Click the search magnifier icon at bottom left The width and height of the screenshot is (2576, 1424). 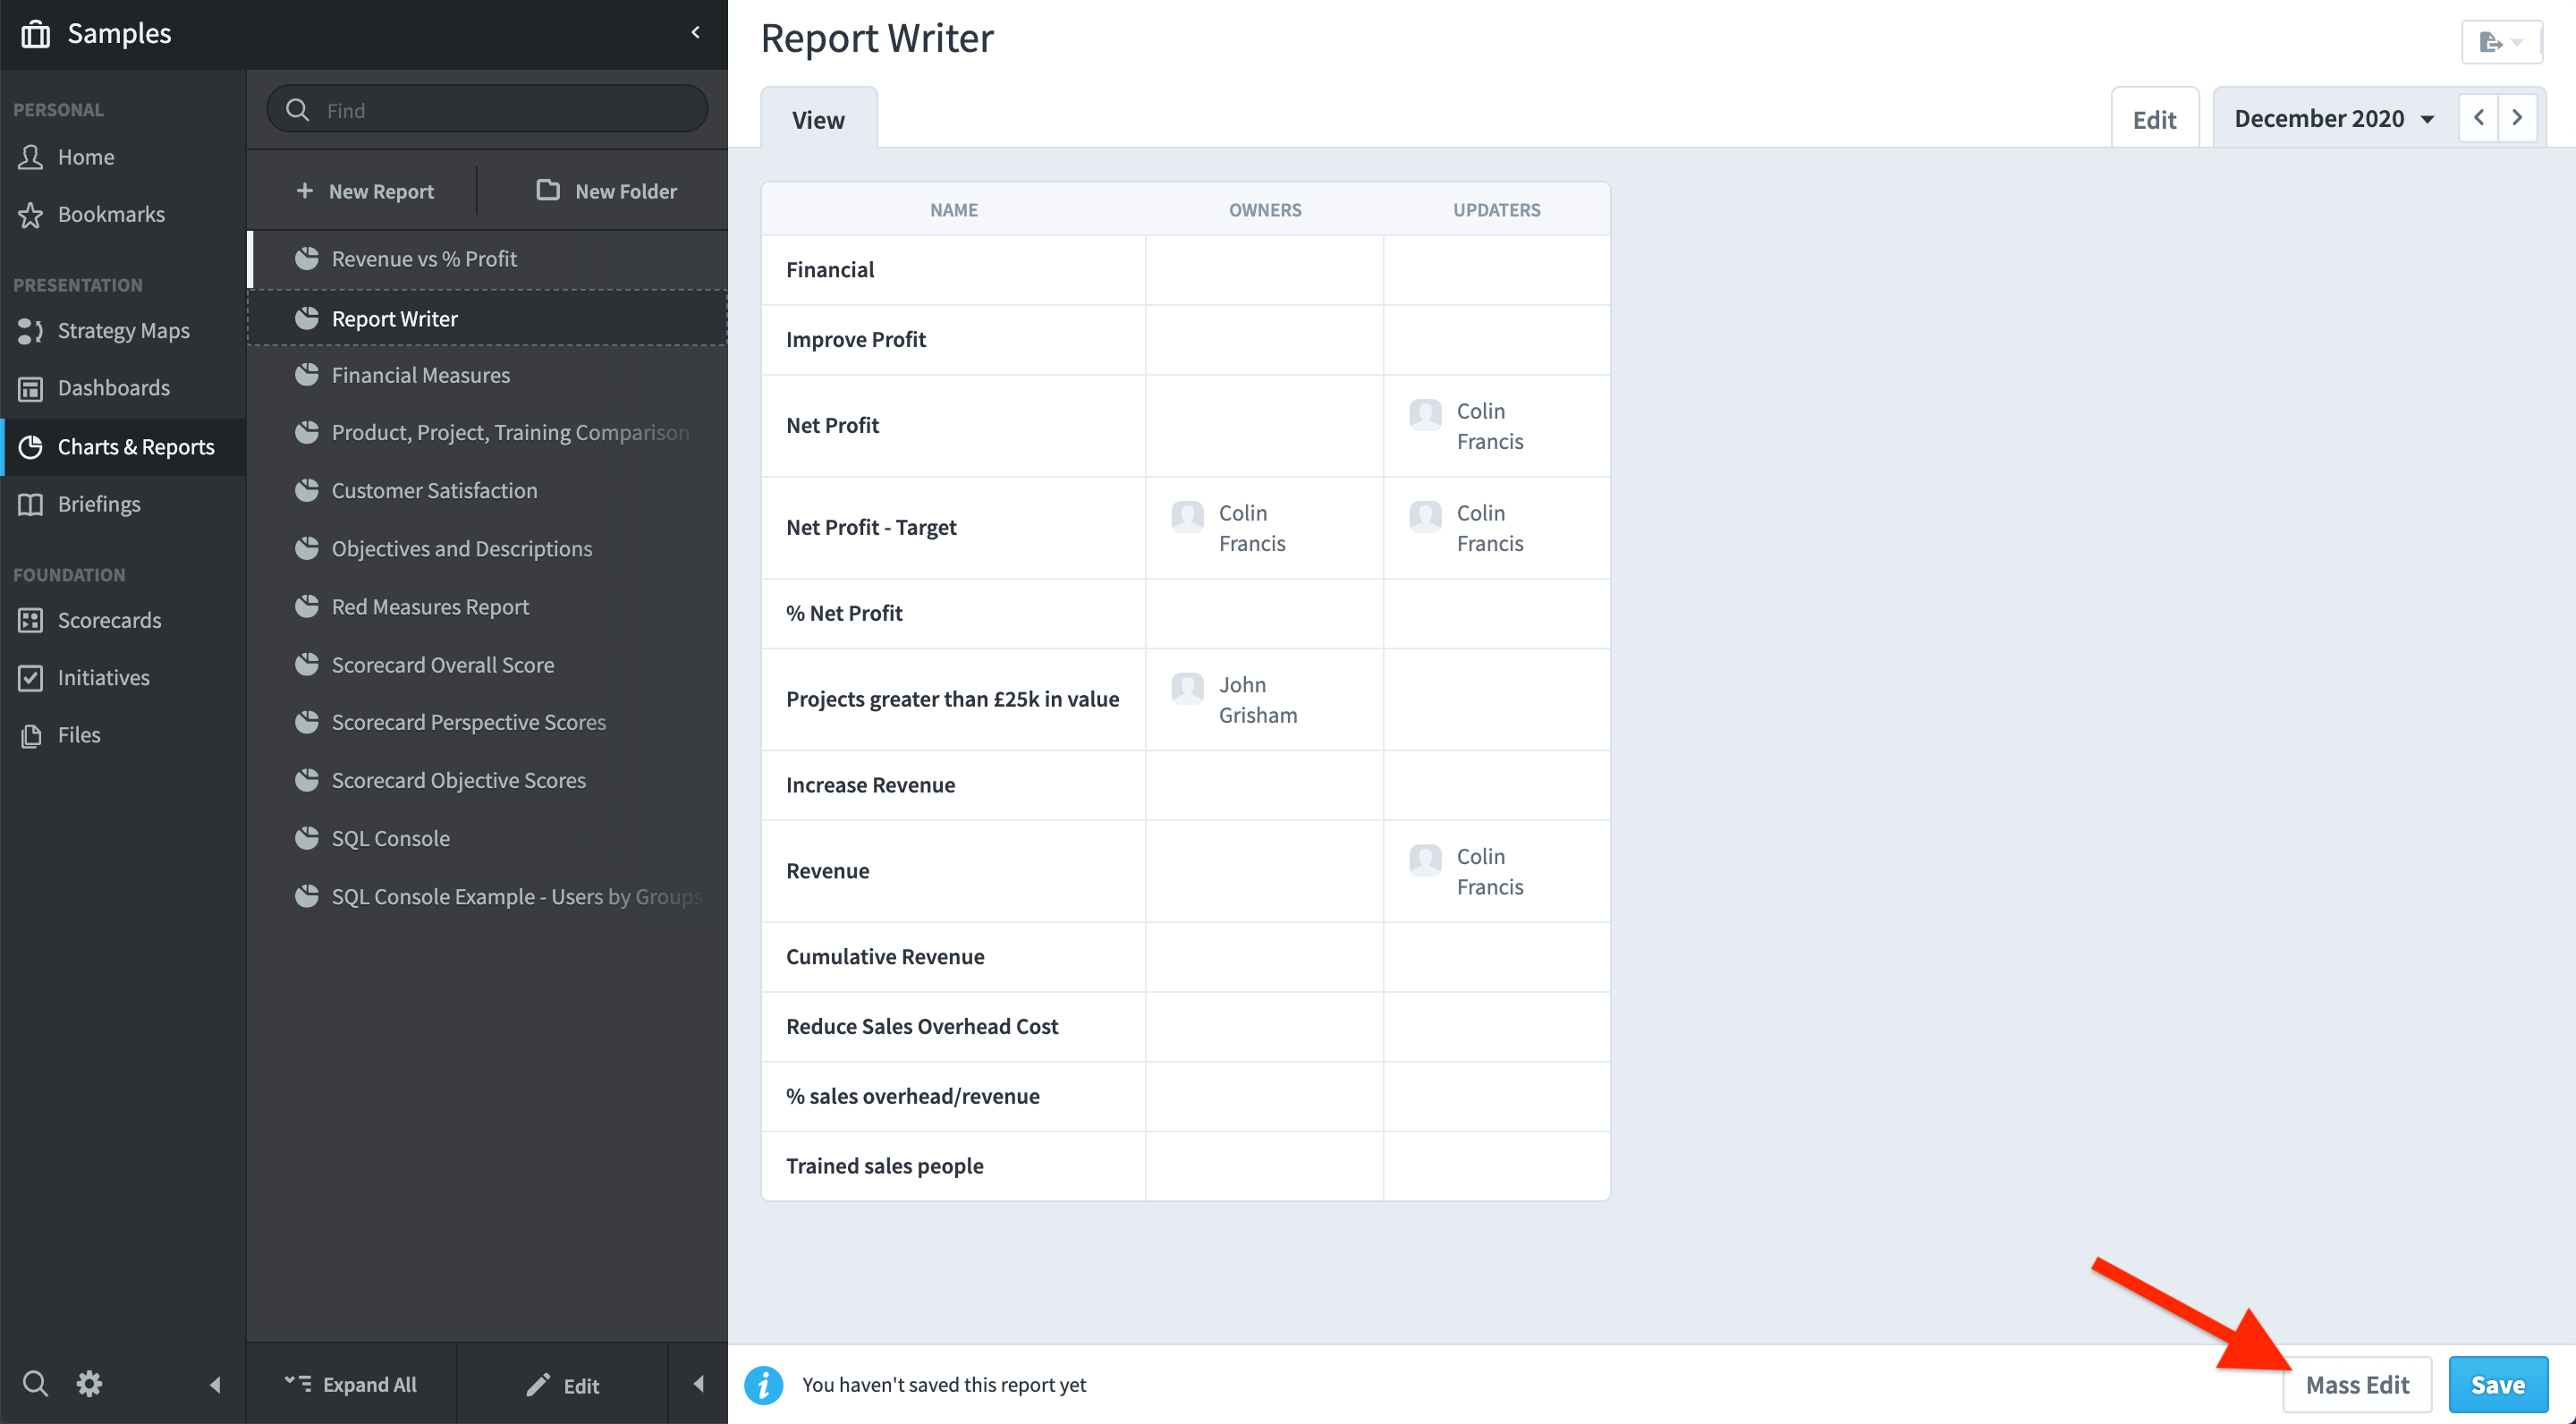36,1384
